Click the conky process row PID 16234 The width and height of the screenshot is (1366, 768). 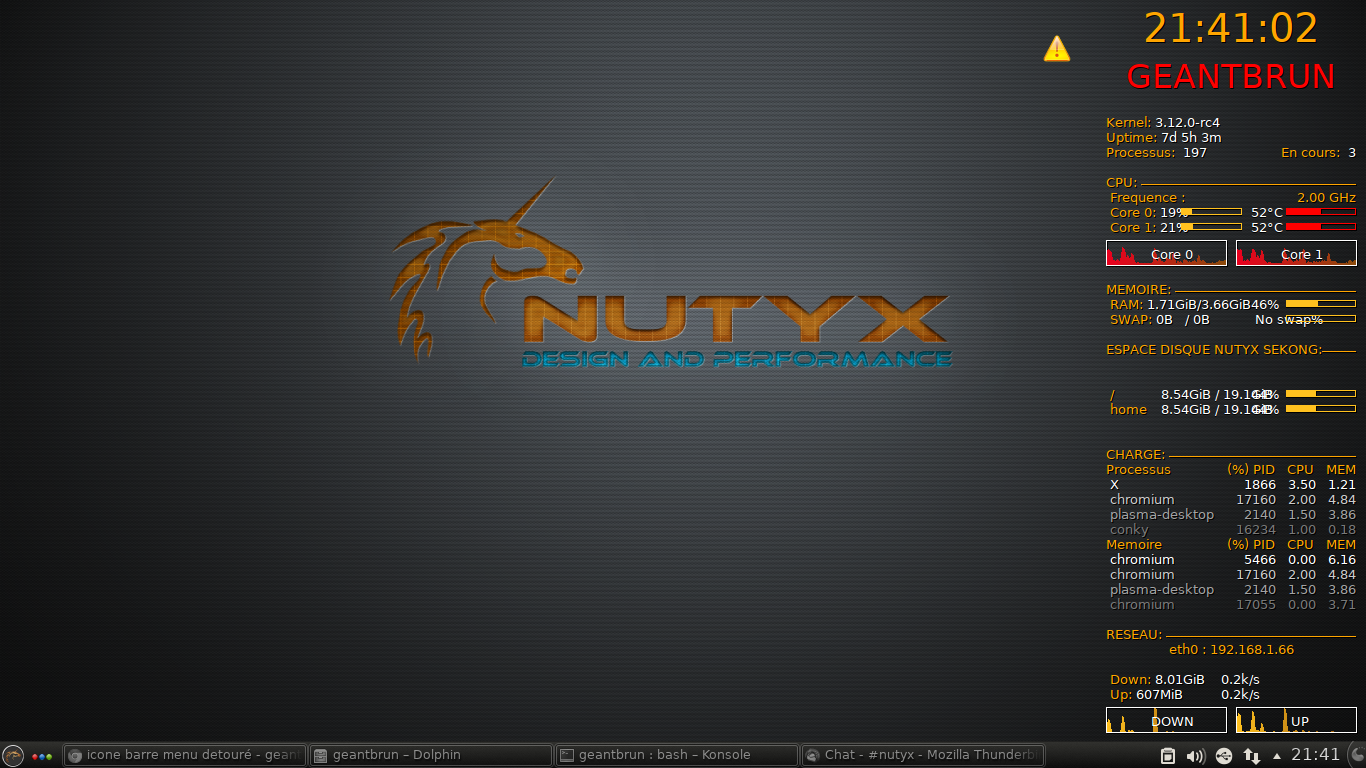coord(1232,530)
